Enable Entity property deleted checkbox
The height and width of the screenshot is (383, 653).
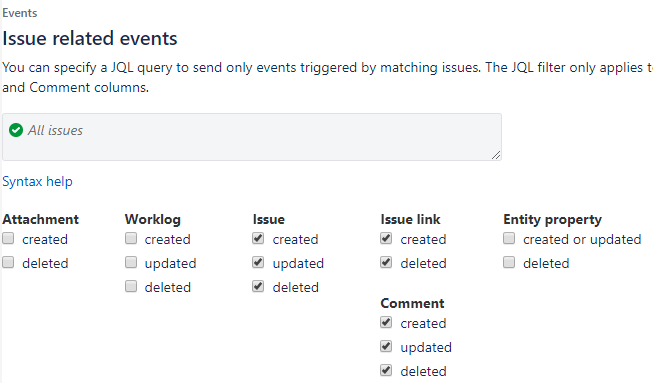point(509,262)
